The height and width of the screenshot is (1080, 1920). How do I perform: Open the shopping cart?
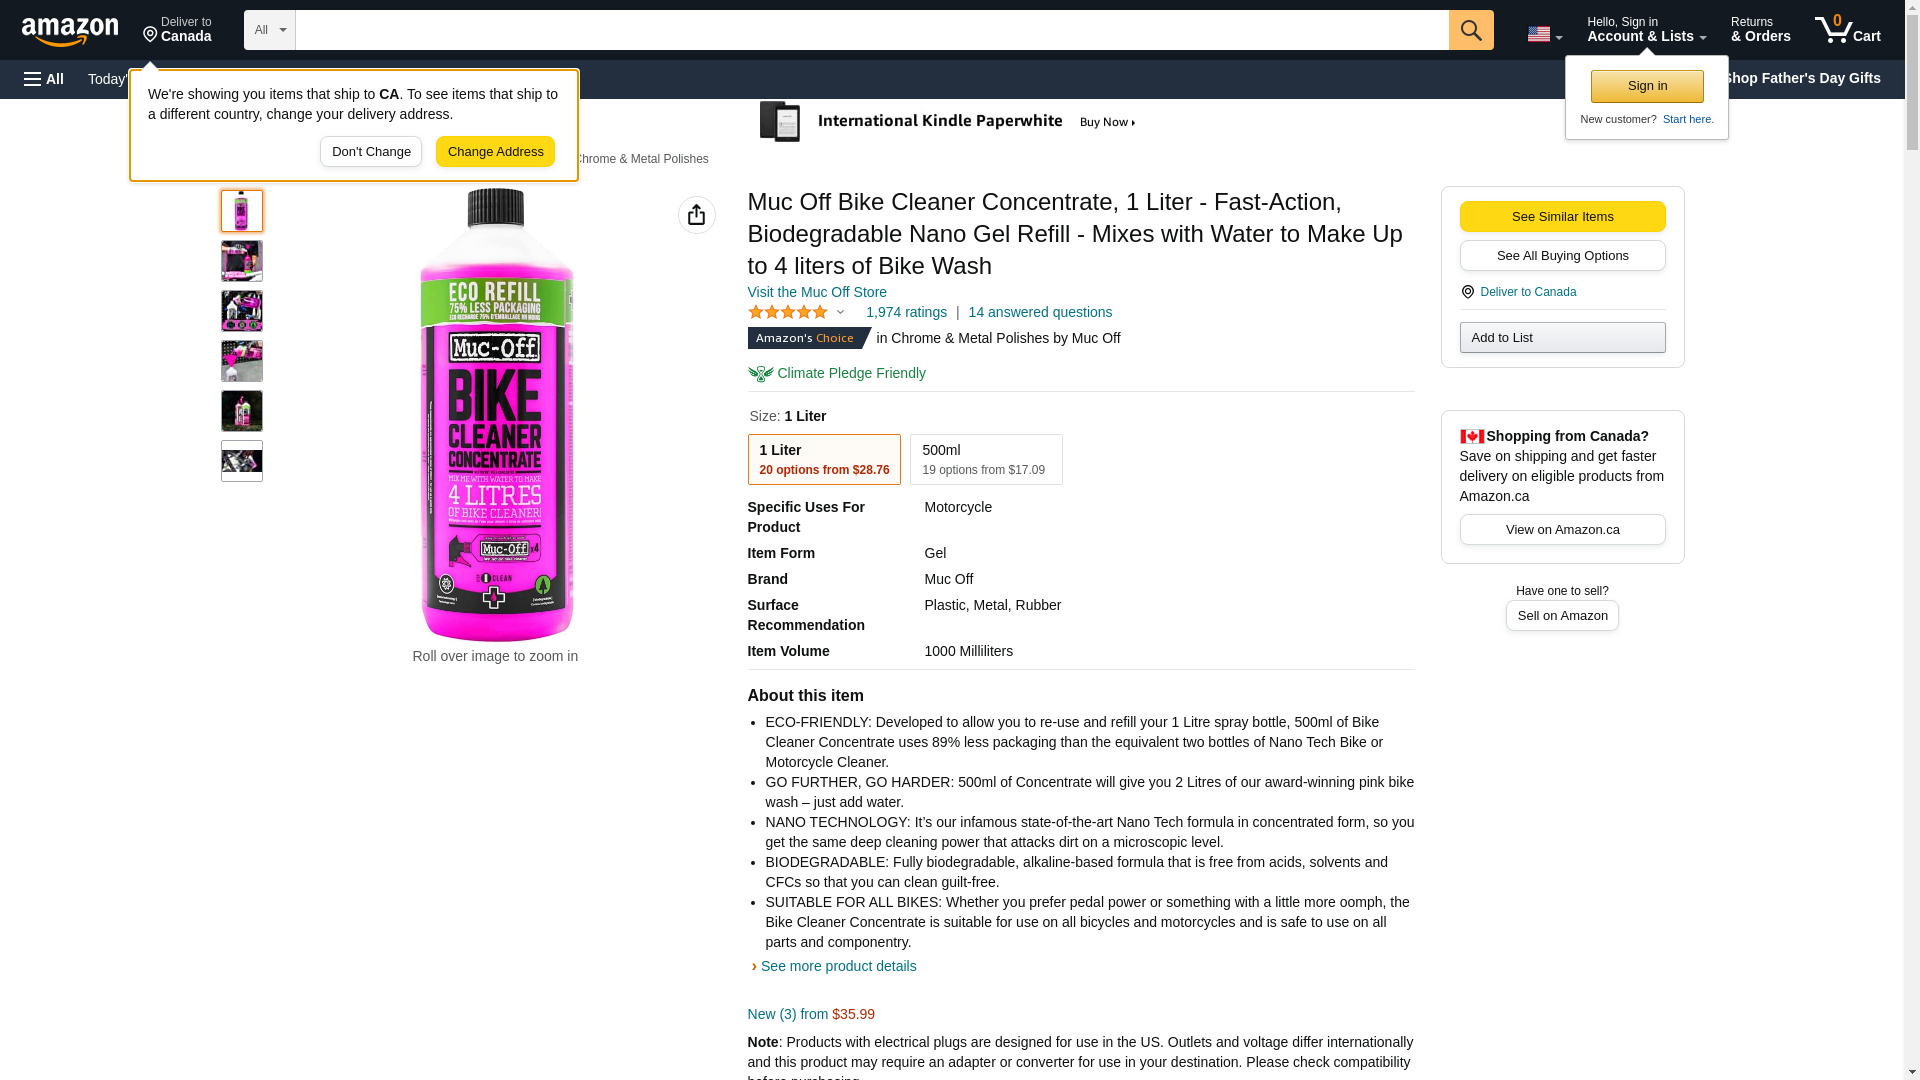point(1847,30)
